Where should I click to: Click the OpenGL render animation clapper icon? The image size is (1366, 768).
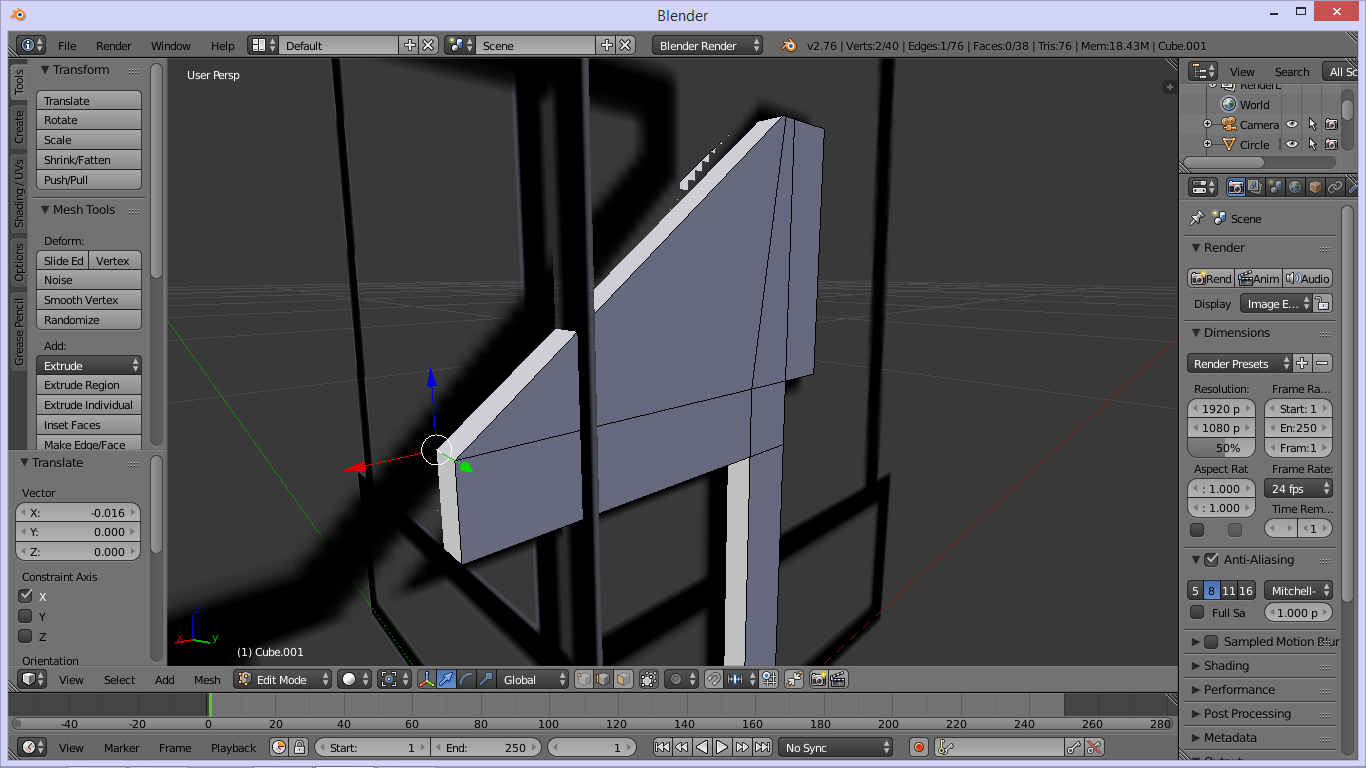click(838, 679)
